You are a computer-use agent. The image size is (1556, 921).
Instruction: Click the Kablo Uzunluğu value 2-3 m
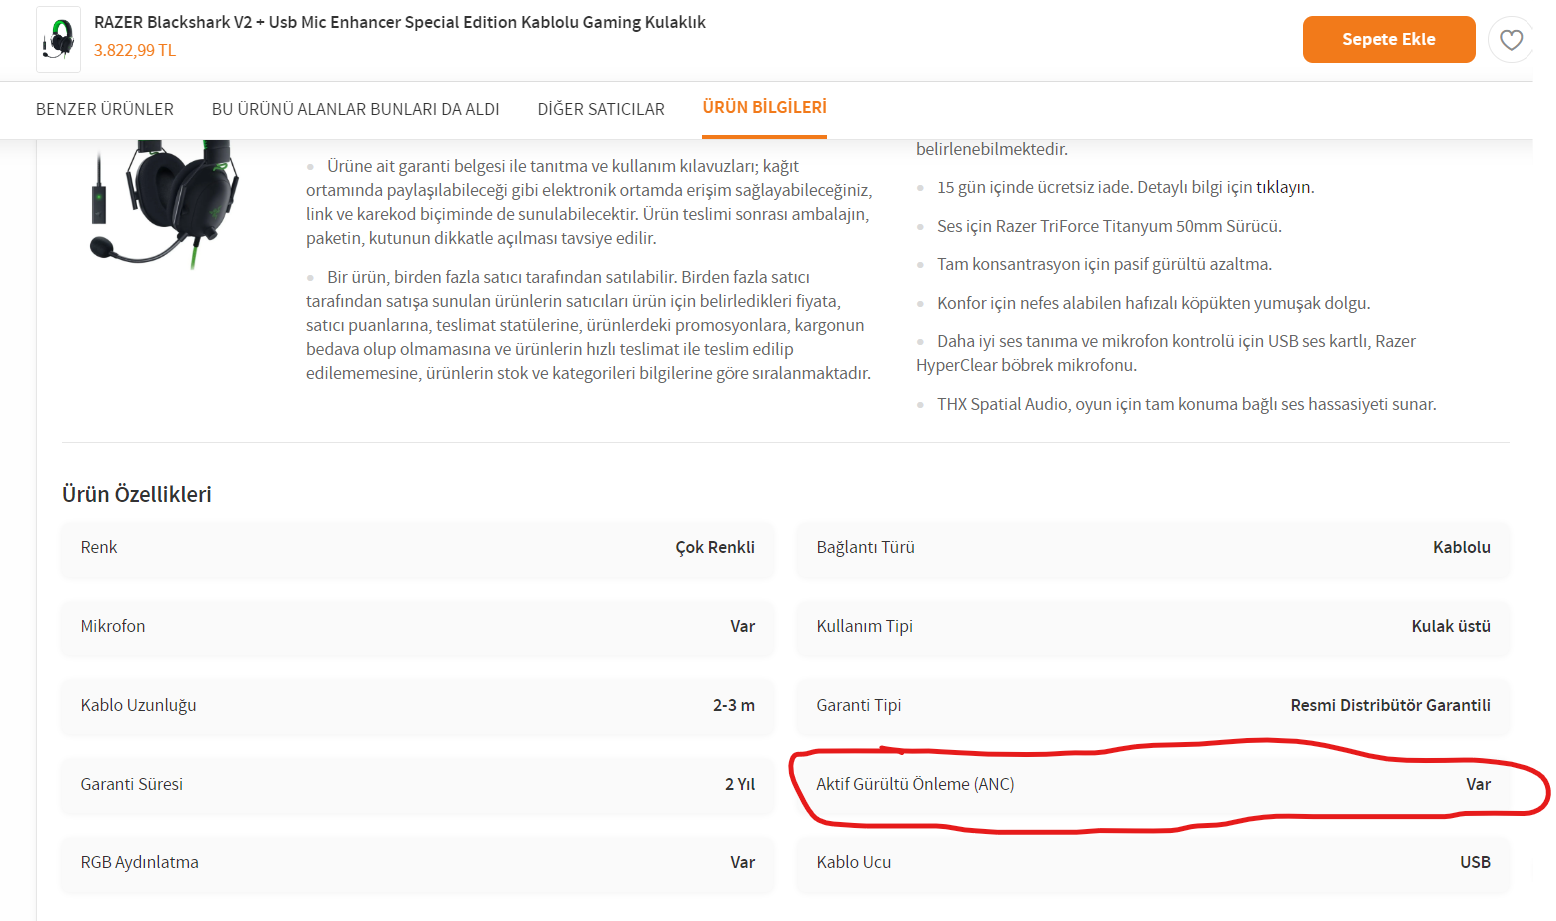pyautogui.click(x=734, y=705)
